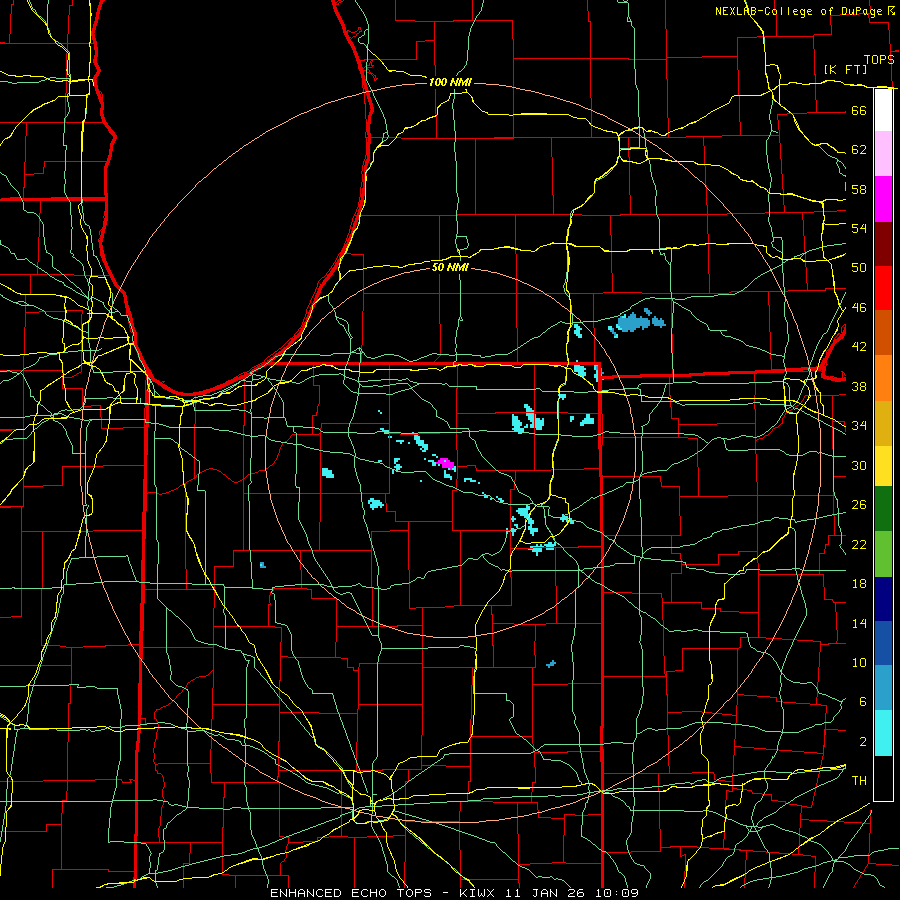
Task: Click the '10' legend value
Action: tap(859, 663)
